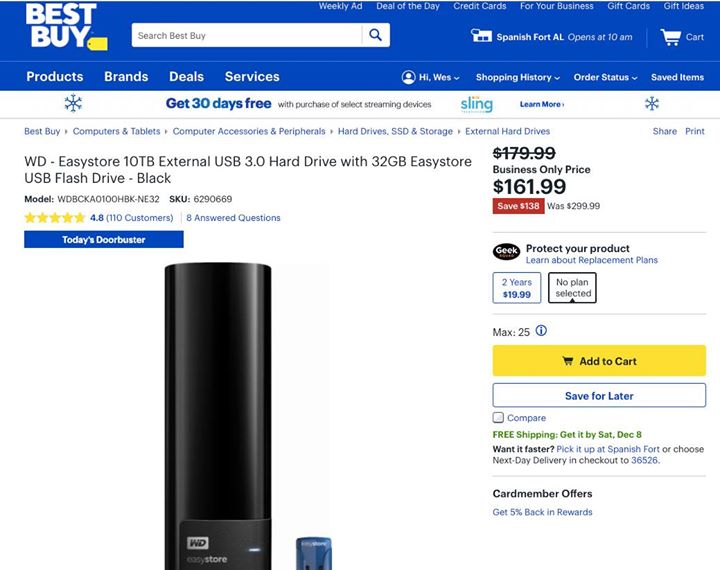Click the store locator icon
Image resolution: width=720 pixels, height=570 pixels.
[482, 37]
